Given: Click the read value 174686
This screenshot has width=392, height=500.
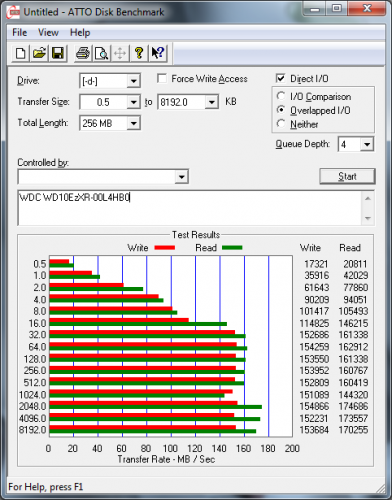Looking at the screenshot, I should pos(353,406).
